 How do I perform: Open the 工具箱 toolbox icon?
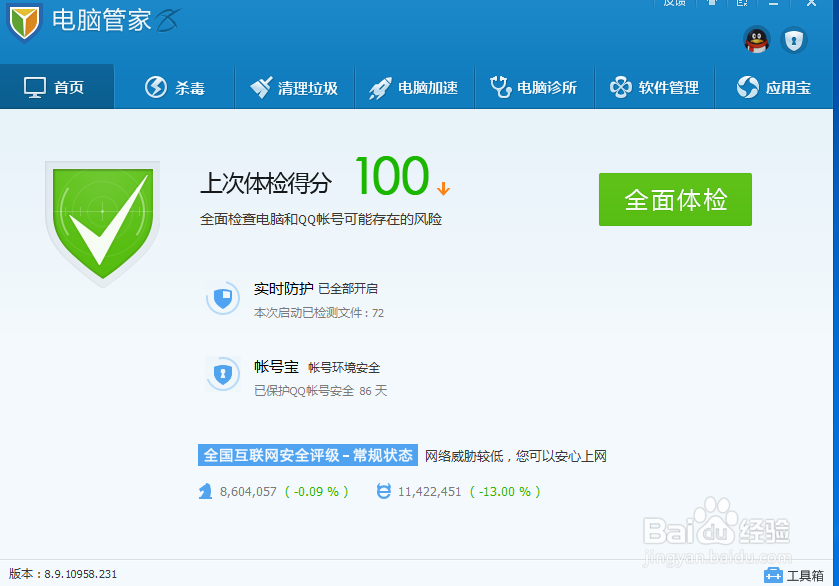[774, 575]
